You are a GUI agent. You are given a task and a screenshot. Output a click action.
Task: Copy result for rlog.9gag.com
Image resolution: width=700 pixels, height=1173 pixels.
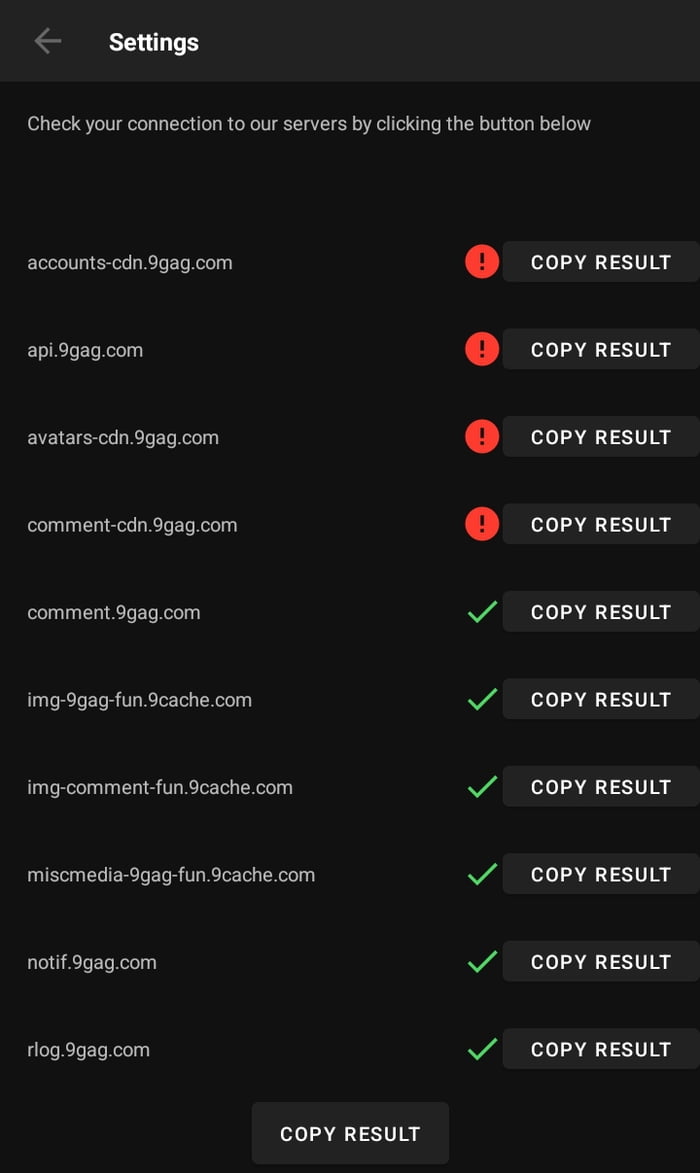coord(600,1048)
